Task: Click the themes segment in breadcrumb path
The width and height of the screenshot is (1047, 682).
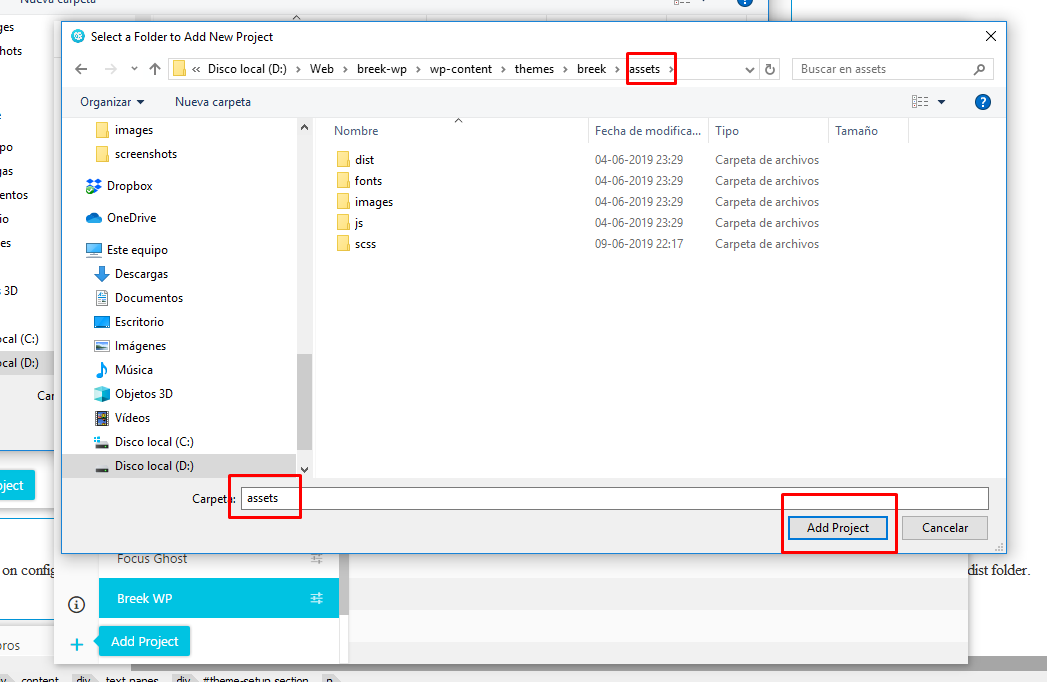Action: (x=534, y=69)
